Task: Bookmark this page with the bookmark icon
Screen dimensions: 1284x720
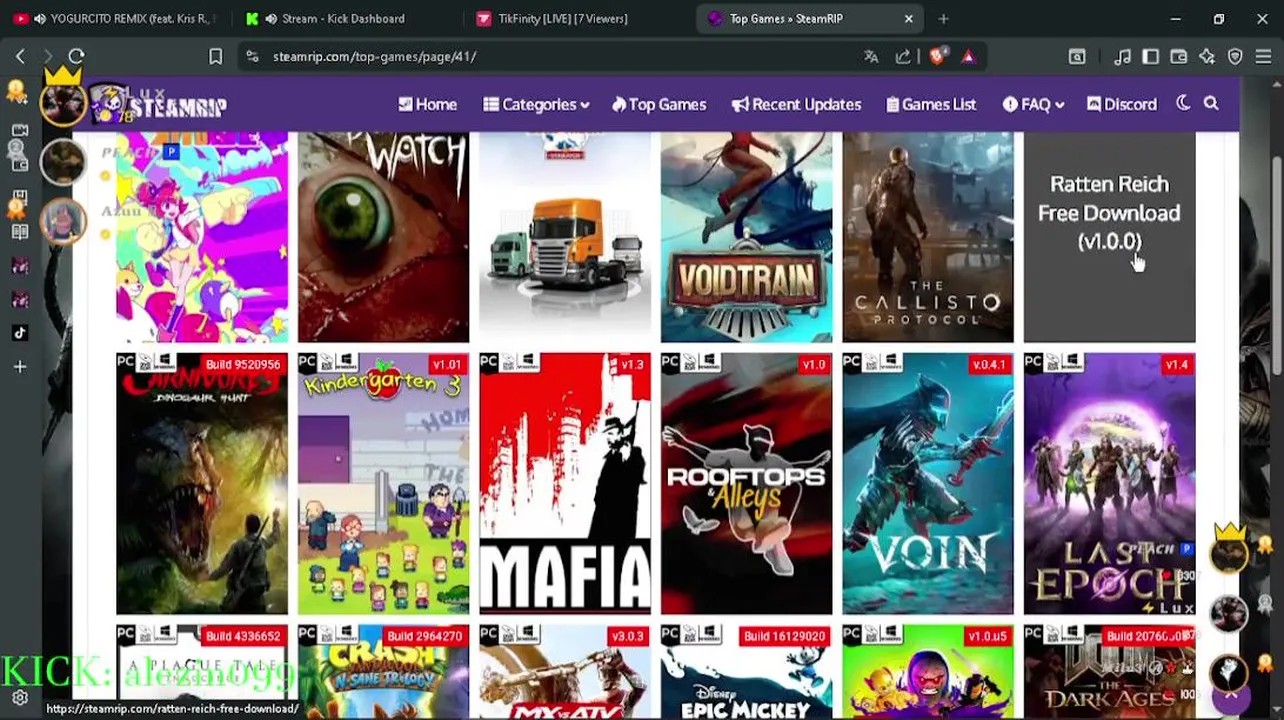Action: (x=215, y=57)
